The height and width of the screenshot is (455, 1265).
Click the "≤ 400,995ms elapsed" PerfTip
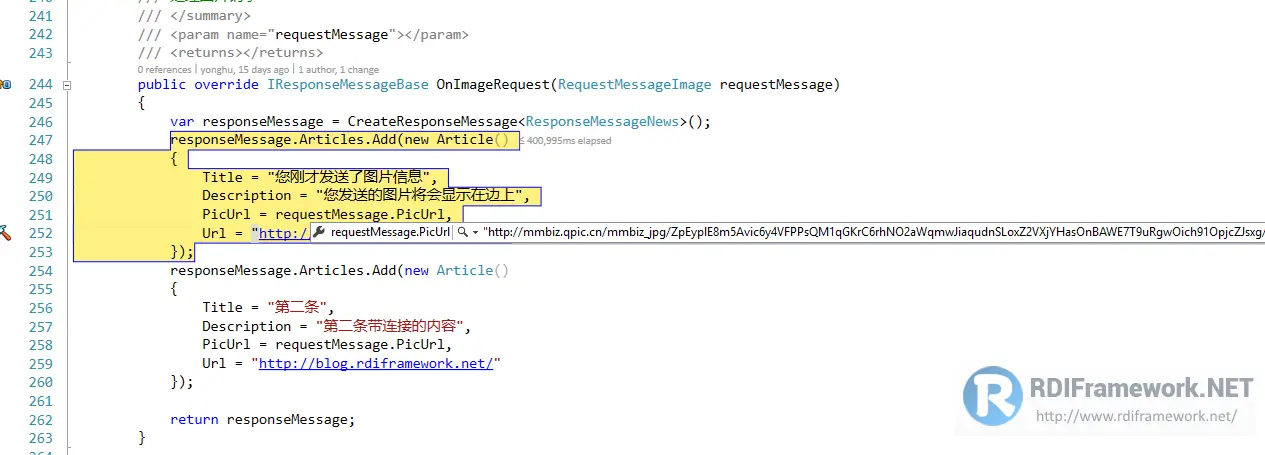(565, 141)
